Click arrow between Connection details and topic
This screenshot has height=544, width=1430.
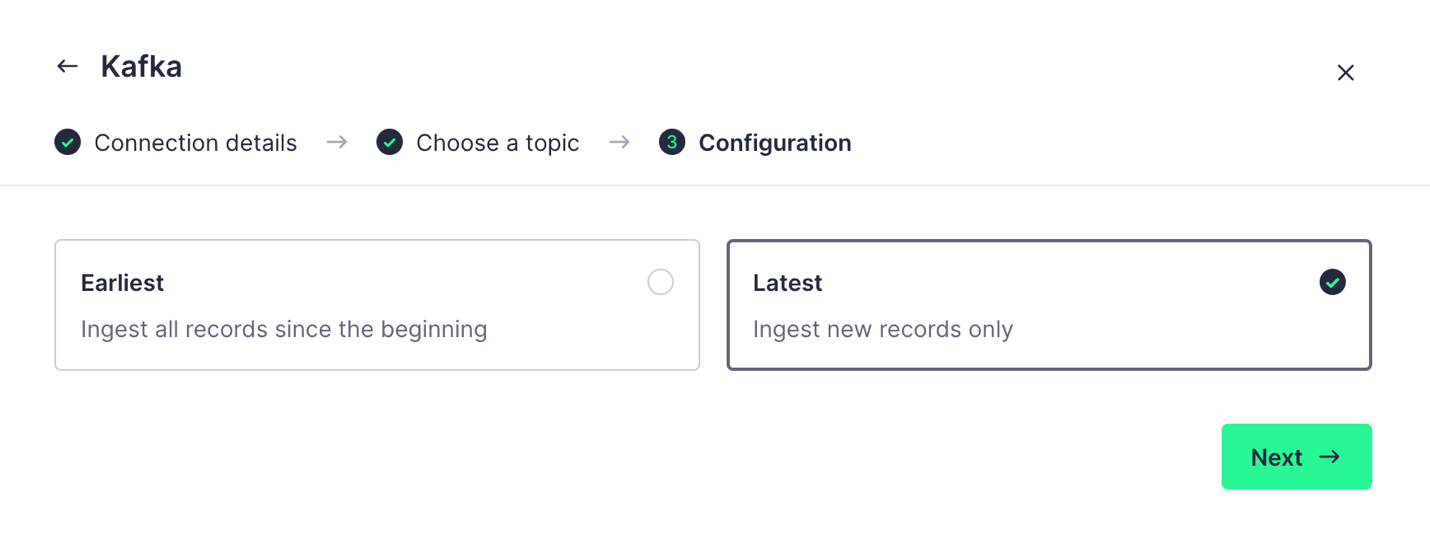pos(337,143)
